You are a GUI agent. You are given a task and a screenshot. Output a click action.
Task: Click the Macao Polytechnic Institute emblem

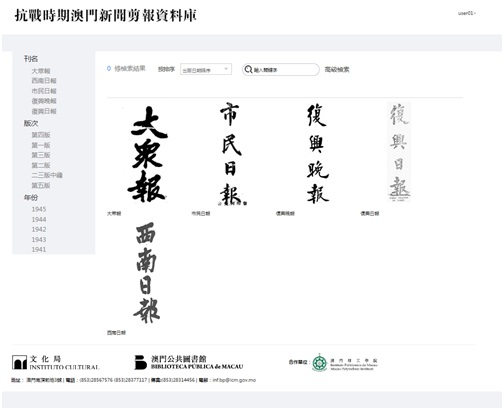click(x=320, y=363)
